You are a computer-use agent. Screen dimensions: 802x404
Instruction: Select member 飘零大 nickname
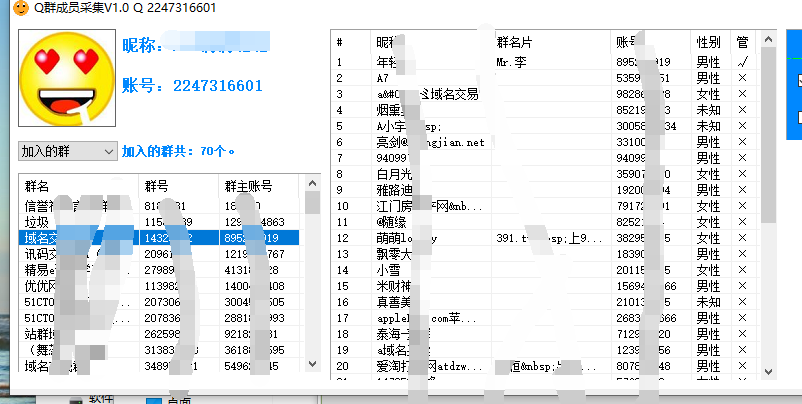(394, 254)
